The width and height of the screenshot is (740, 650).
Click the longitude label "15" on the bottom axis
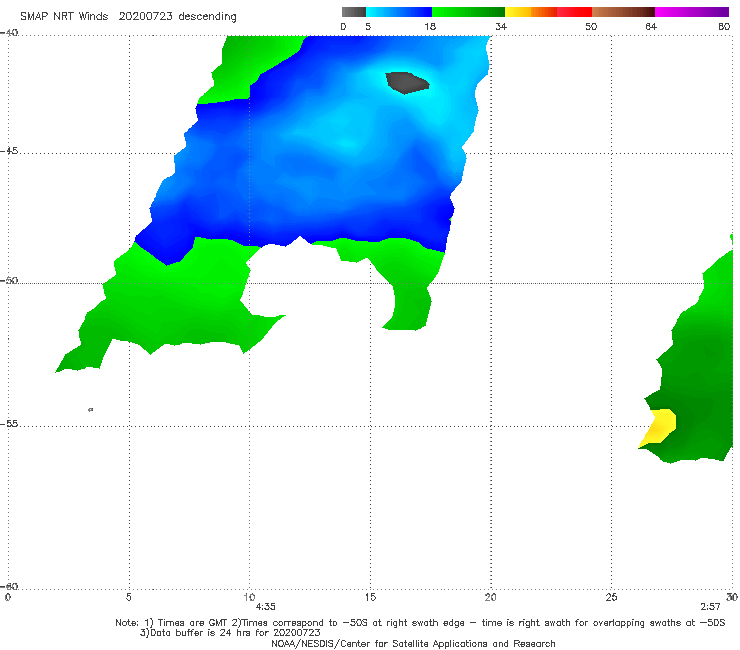point(370,597)
